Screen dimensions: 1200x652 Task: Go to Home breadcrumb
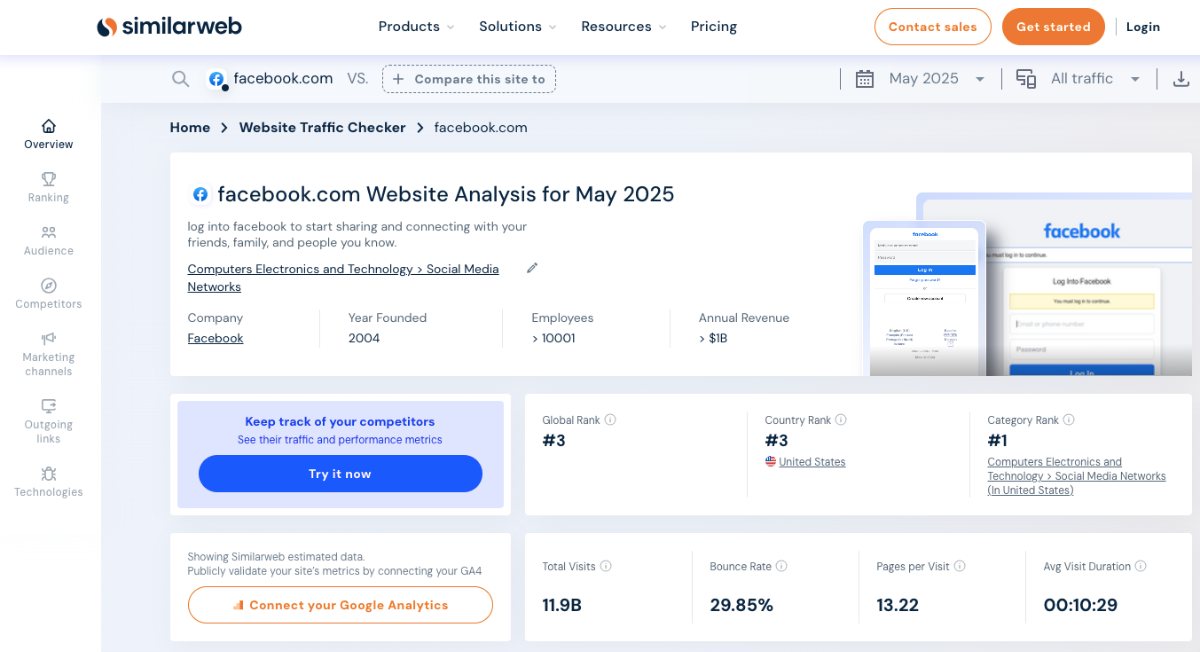point(190,128)
